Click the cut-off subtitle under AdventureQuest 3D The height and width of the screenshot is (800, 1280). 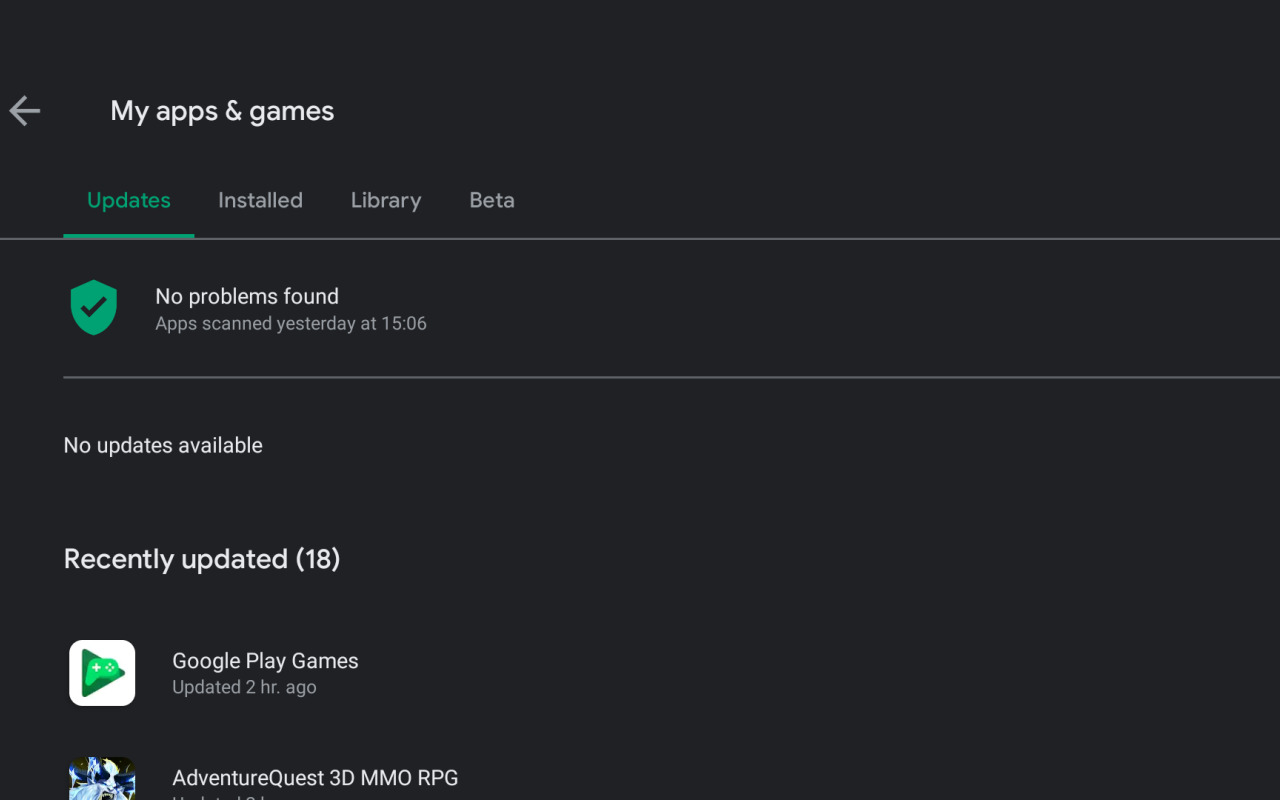230,797
